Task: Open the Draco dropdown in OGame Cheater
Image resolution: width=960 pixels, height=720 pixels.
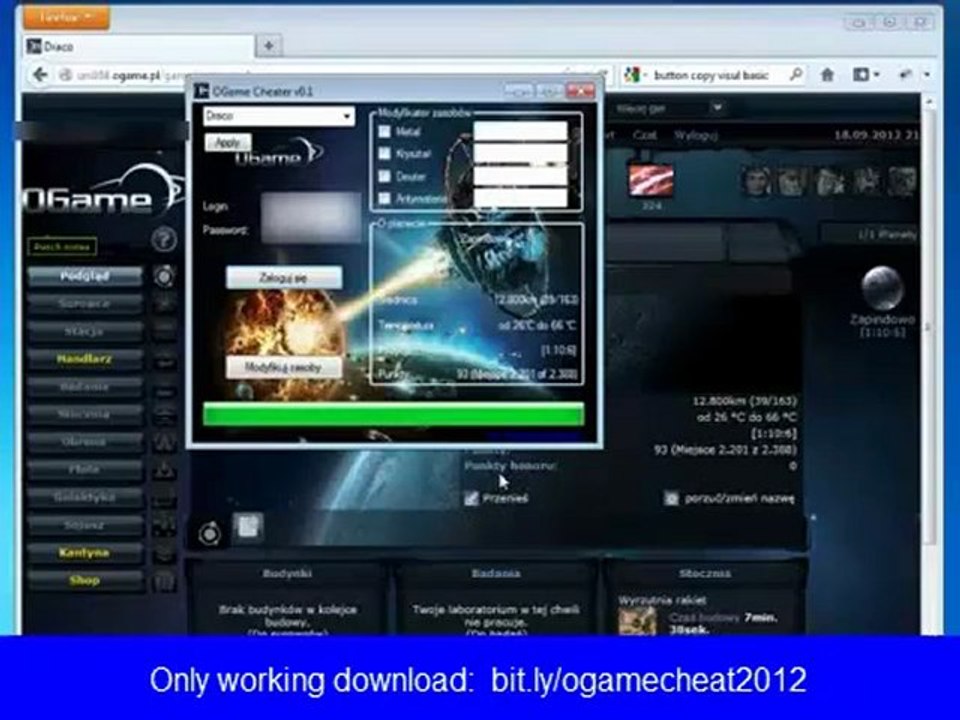Action: click(x=279, y=116)
